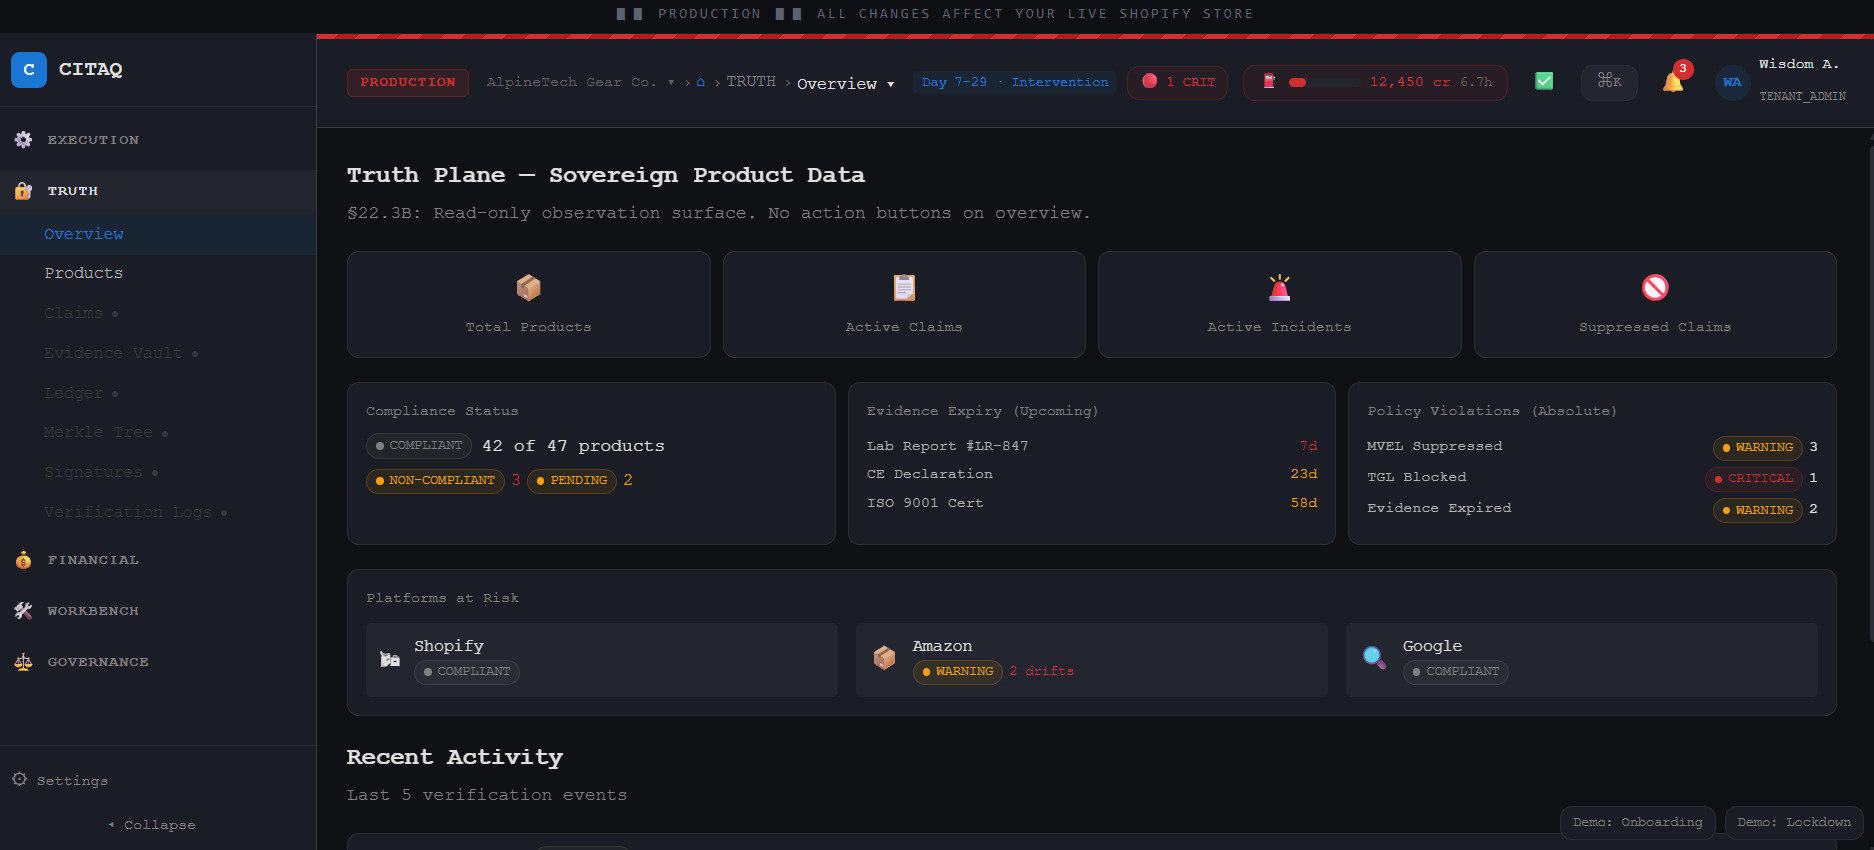The image size is (1874, 850).
Task: Expand the Governance section
Action: [158, 662]
